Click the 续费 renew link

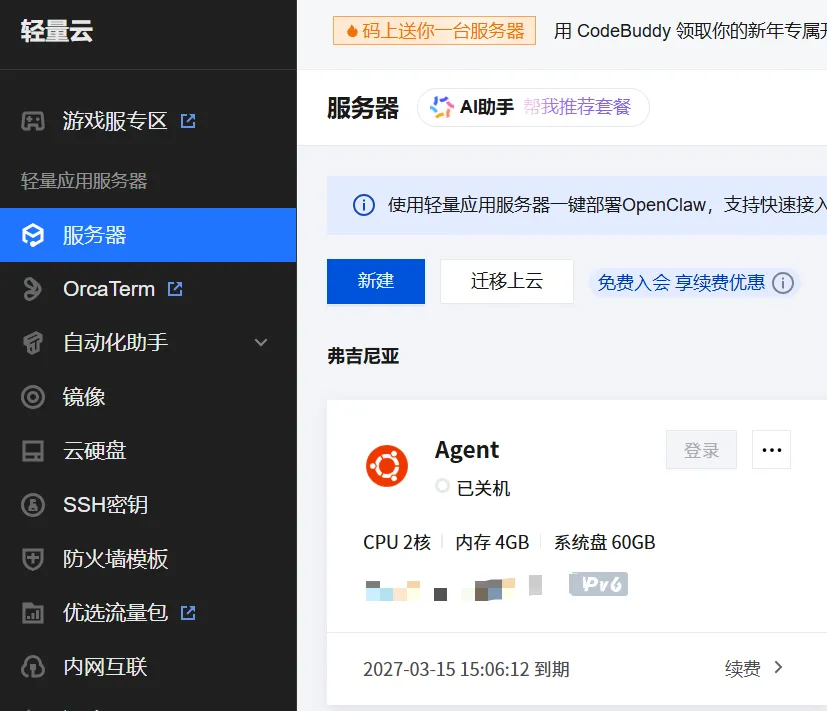pos(743,669)
